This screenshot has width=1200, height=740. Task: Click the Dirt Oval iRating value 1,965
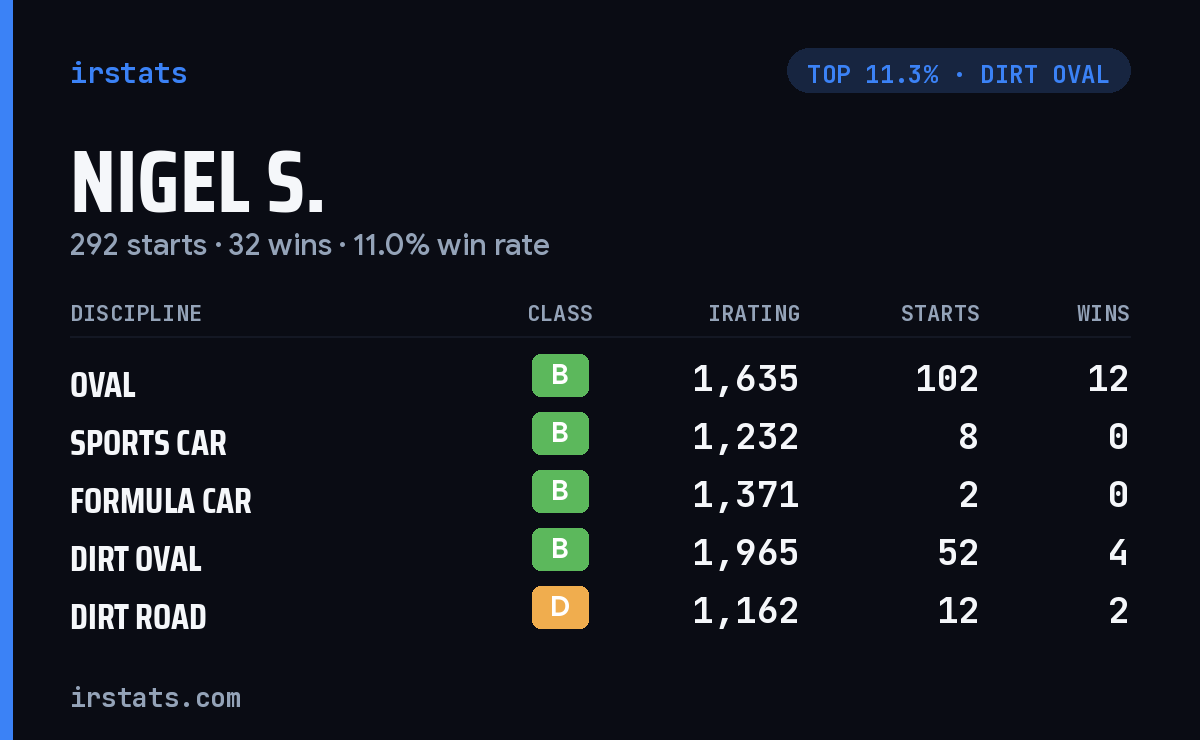coord(746,553)
